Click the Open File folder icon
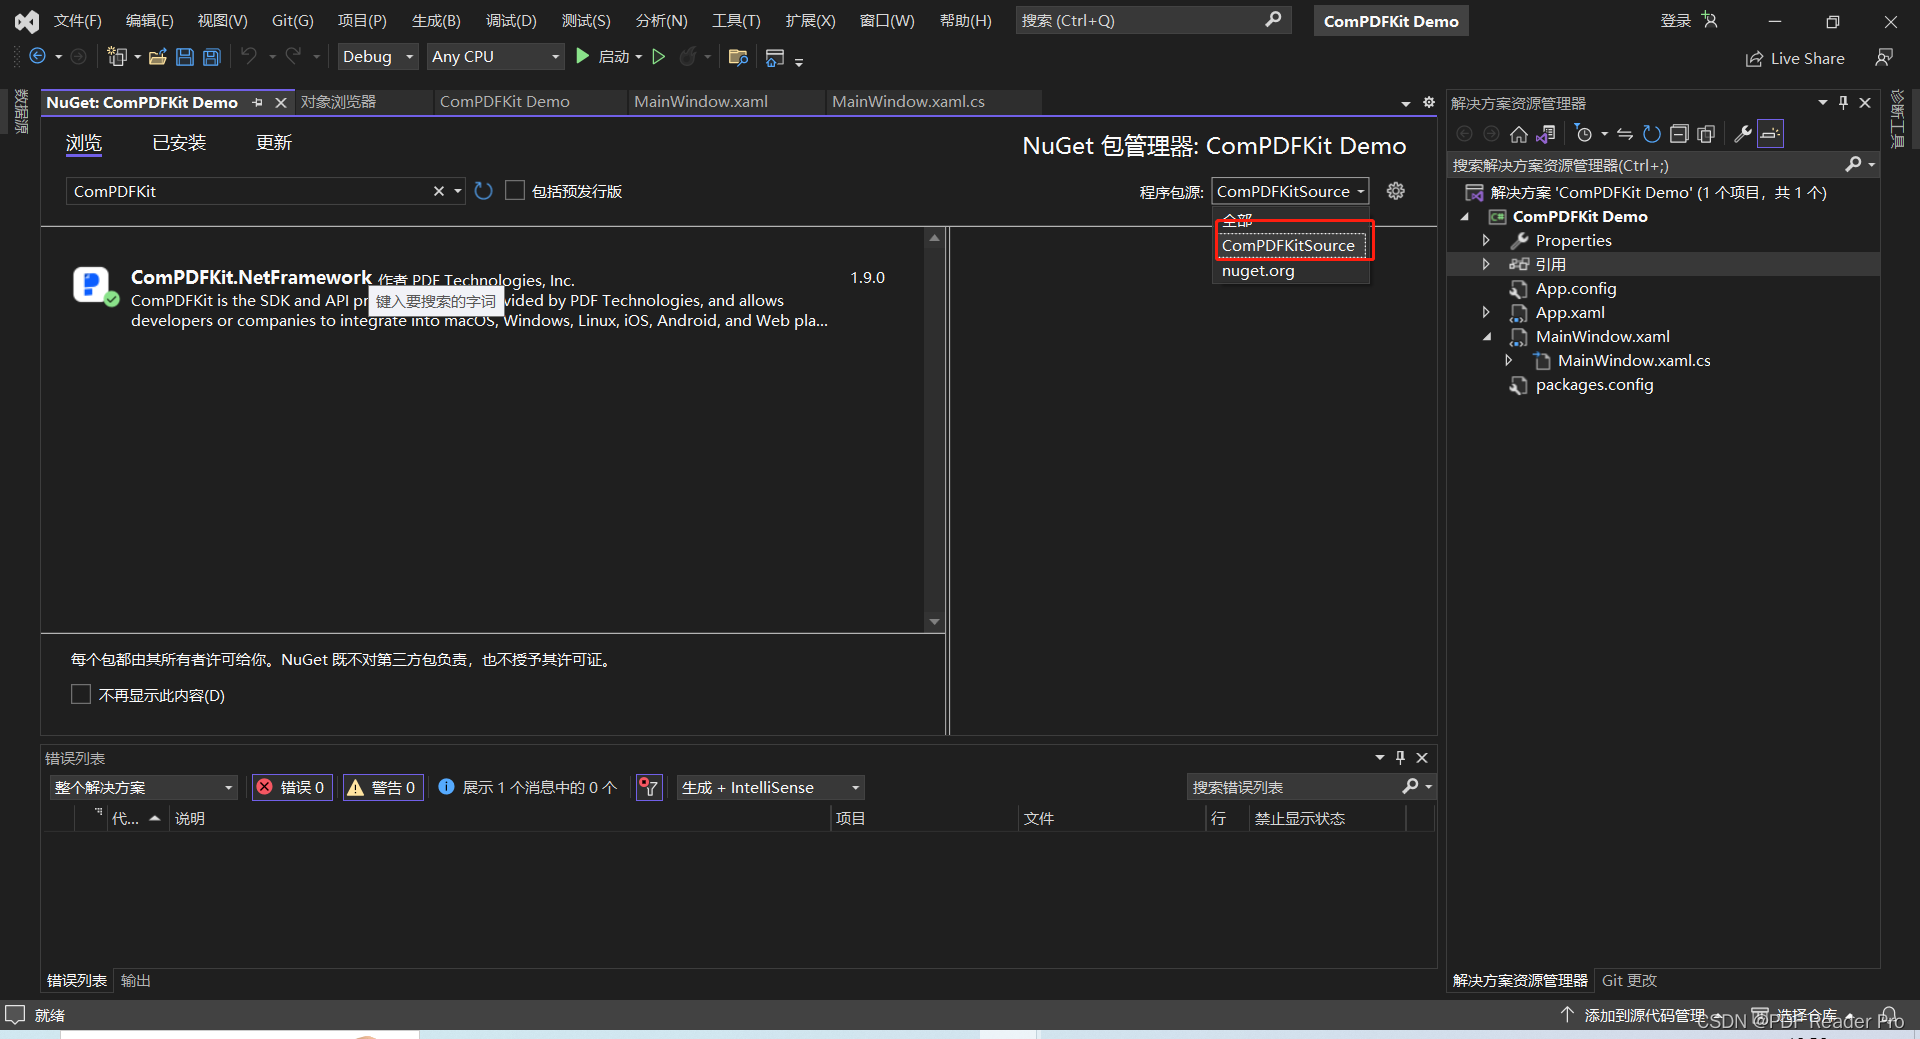Image resolution: width=1920 pixels, height=1039 pixels. pos(158,57)
